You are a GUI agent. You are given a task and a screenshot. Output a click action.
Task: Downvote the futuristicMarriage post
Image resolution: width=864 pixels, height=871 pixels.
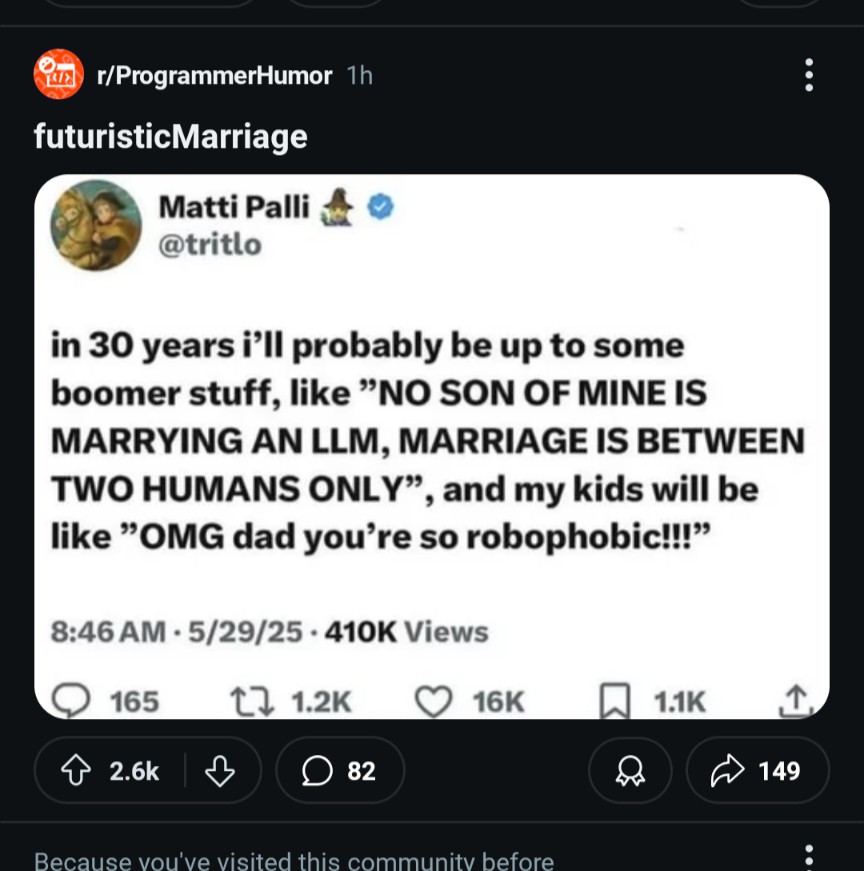coord(219,771)
